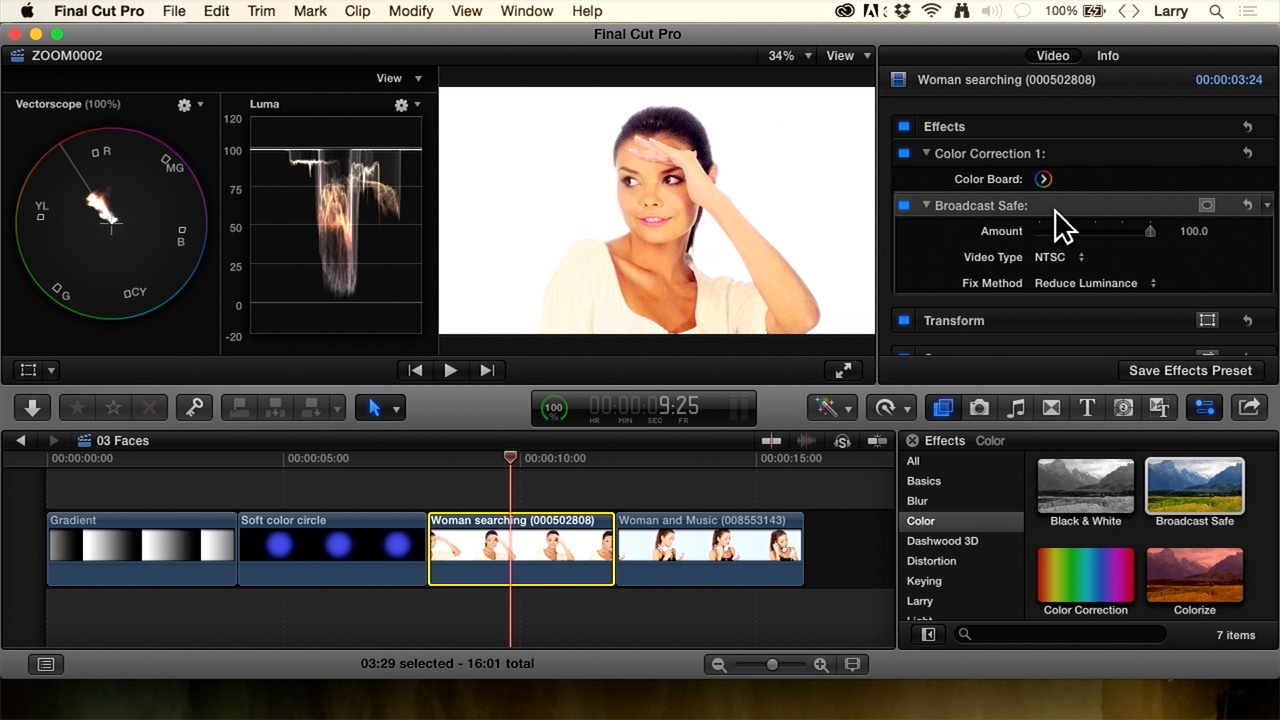Toggle the Inspector panel button

[x=1205, y=408]
